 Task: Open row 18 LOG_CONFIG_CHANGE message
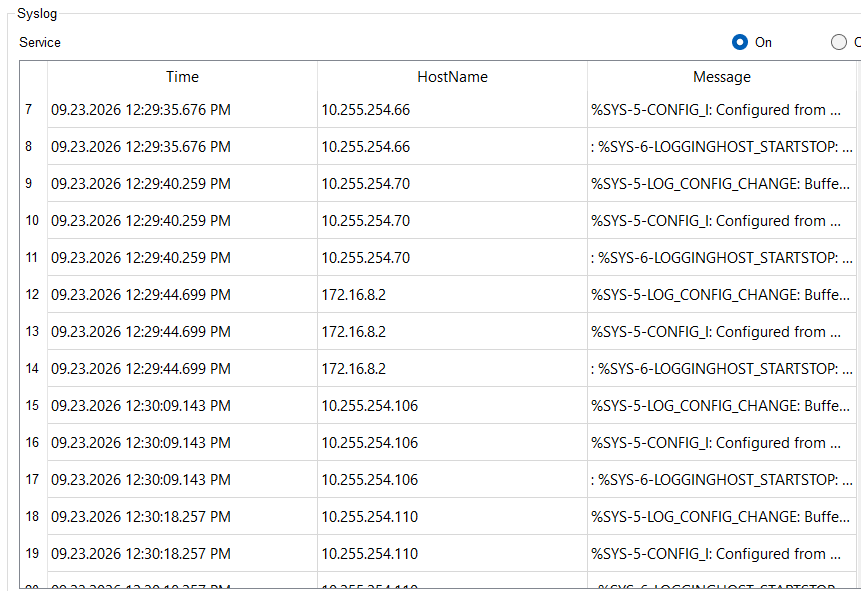720,517
